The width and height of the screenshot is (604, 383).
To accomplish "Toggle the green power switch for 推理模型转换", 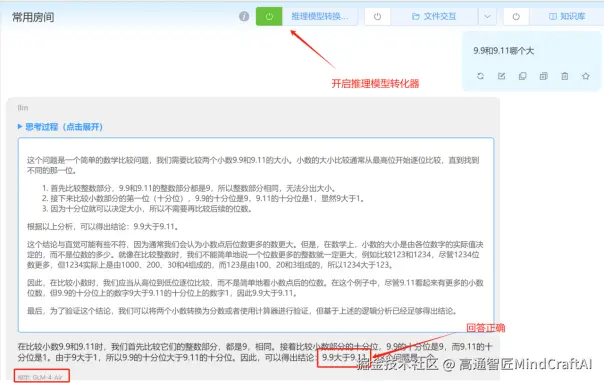I will (269, 17).
